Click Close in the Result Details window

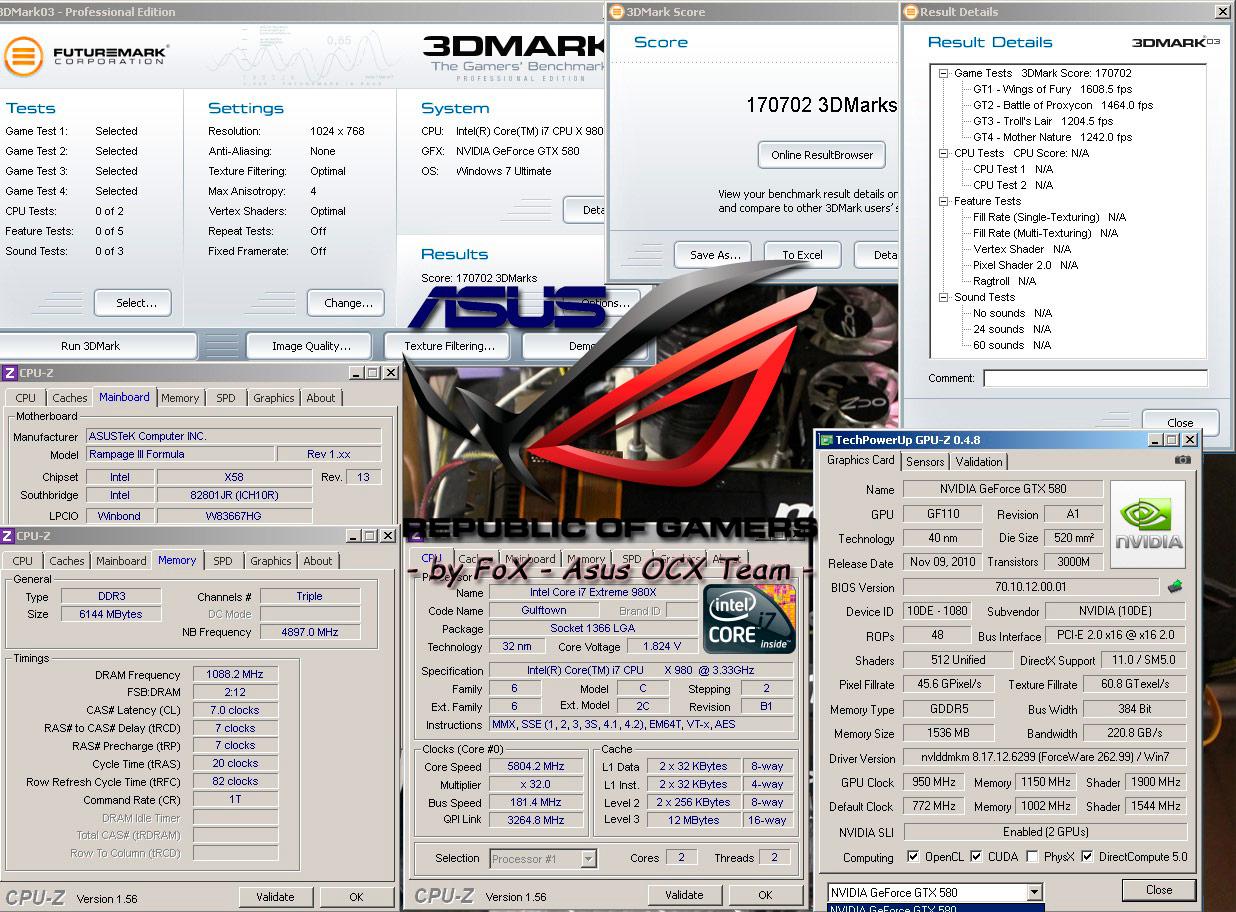1180,422
